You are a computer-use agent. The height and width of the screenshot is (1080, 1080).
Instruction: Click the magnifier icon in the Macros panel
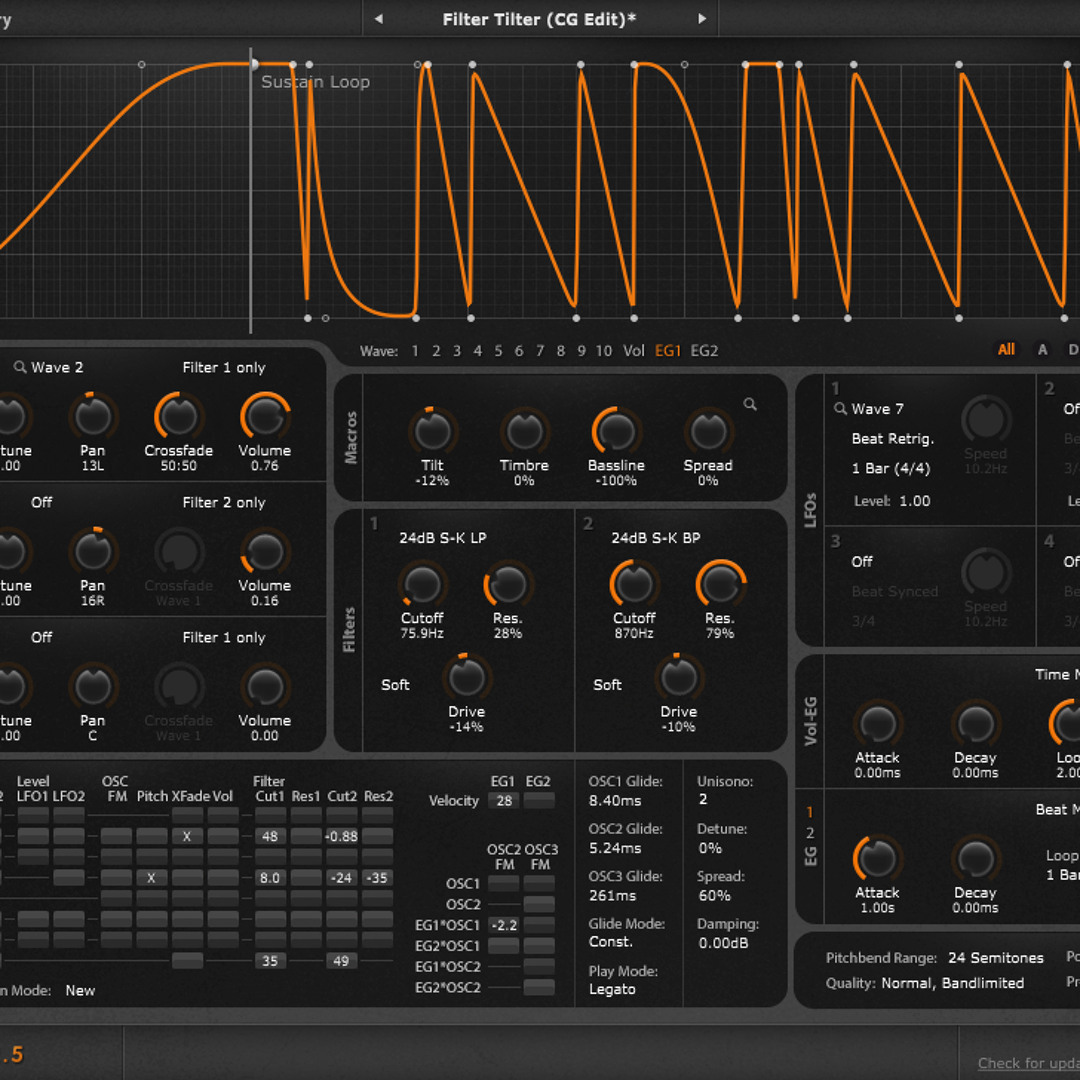click(750, 404)
